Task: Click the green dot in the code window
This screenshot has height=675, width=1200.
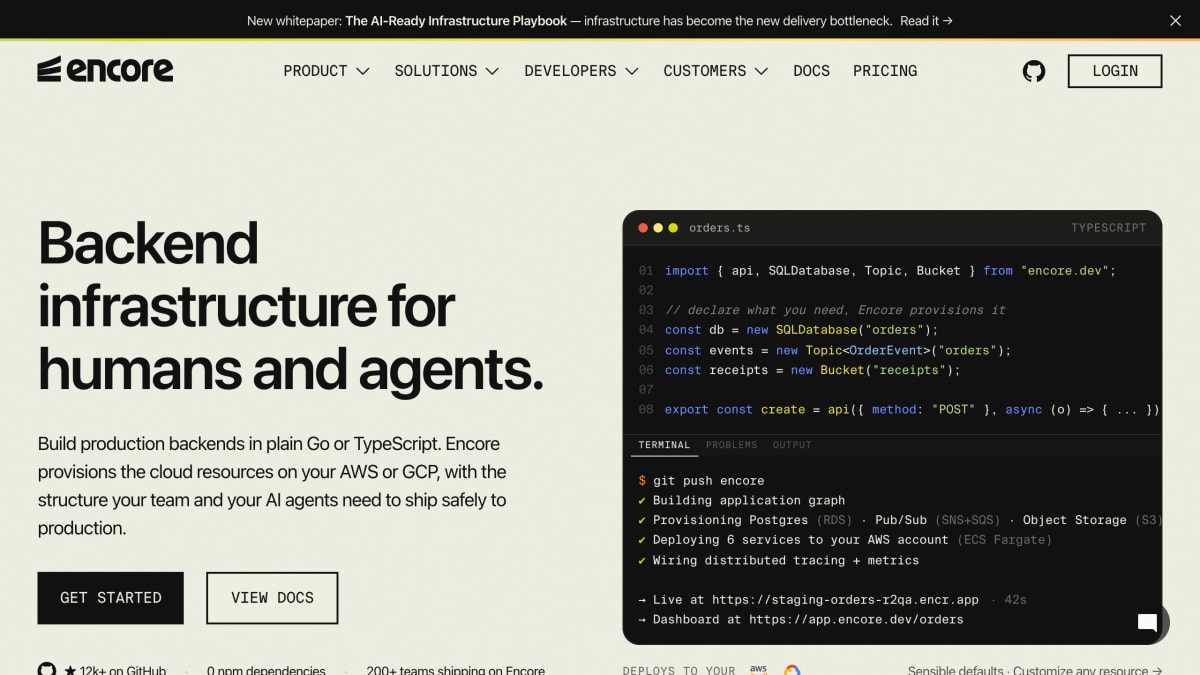Action: [x=673, y=228]
